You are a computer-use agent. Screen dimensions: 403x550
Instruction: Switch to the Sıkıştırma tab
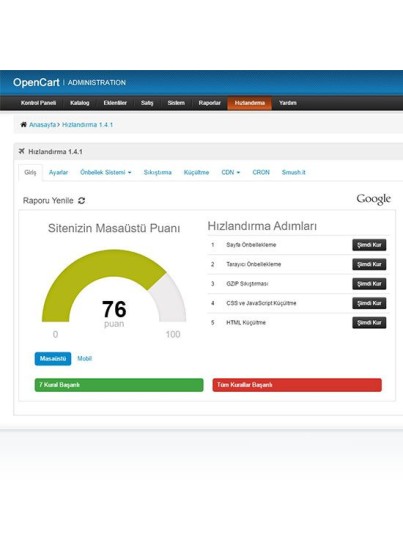click(157, 172)
